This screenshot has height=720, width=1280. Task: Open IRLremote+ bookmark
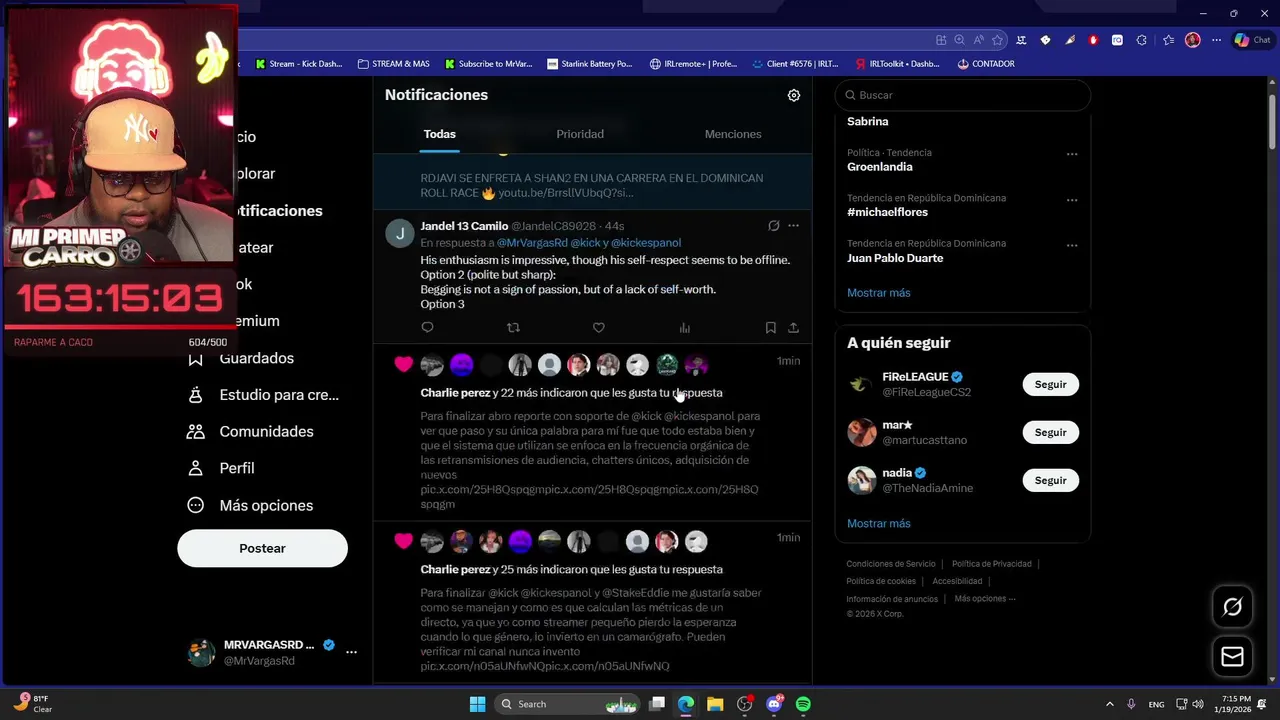[693, 64]
